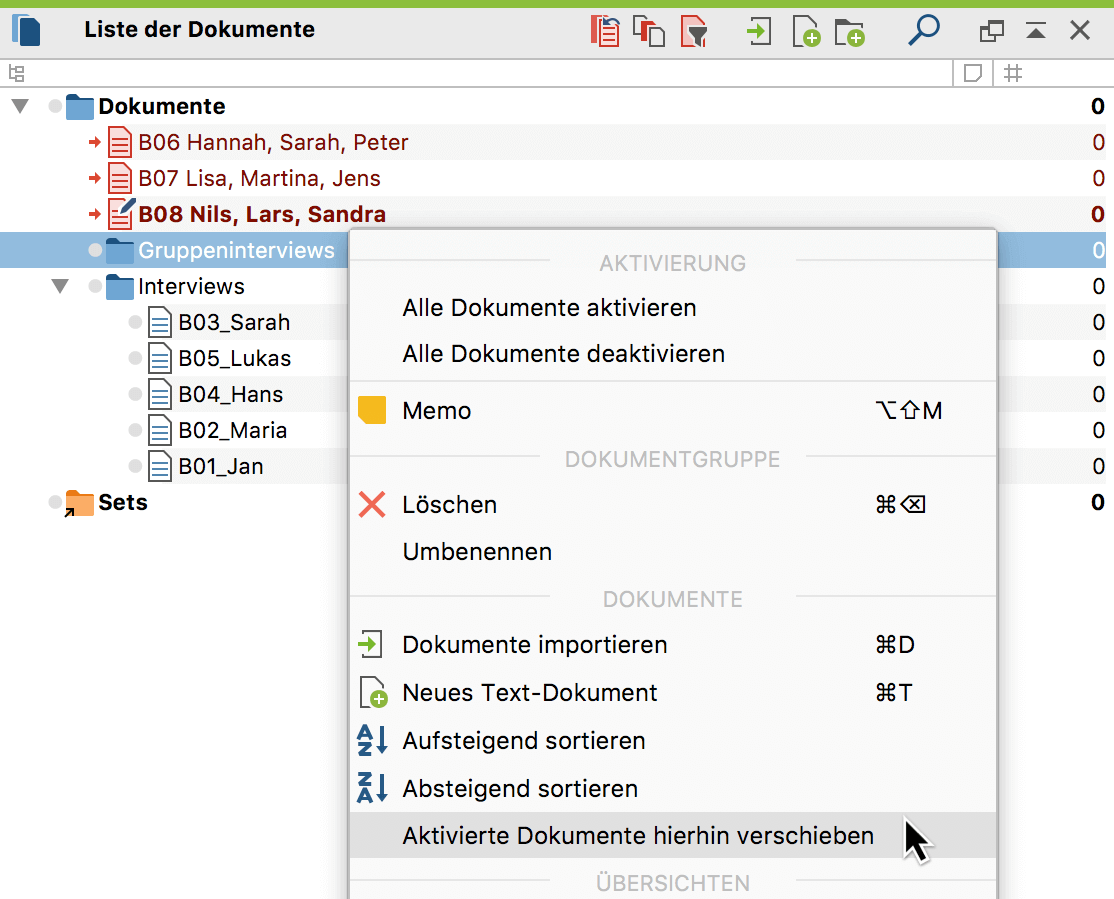Select the B08 Nils, Lars, Sandra document
The image size is (1114, 899).
[261, 215]
